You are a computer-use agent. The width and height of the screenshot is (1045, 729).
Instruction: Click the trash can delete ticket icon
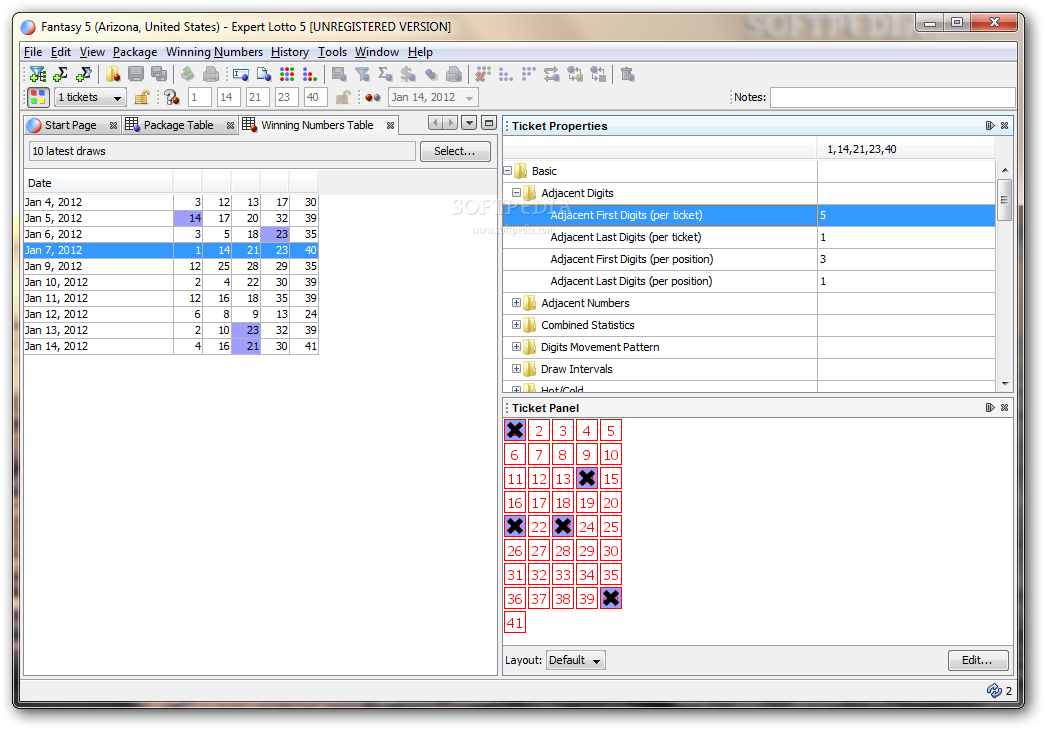pyautogui.click(x=627, y=74)
